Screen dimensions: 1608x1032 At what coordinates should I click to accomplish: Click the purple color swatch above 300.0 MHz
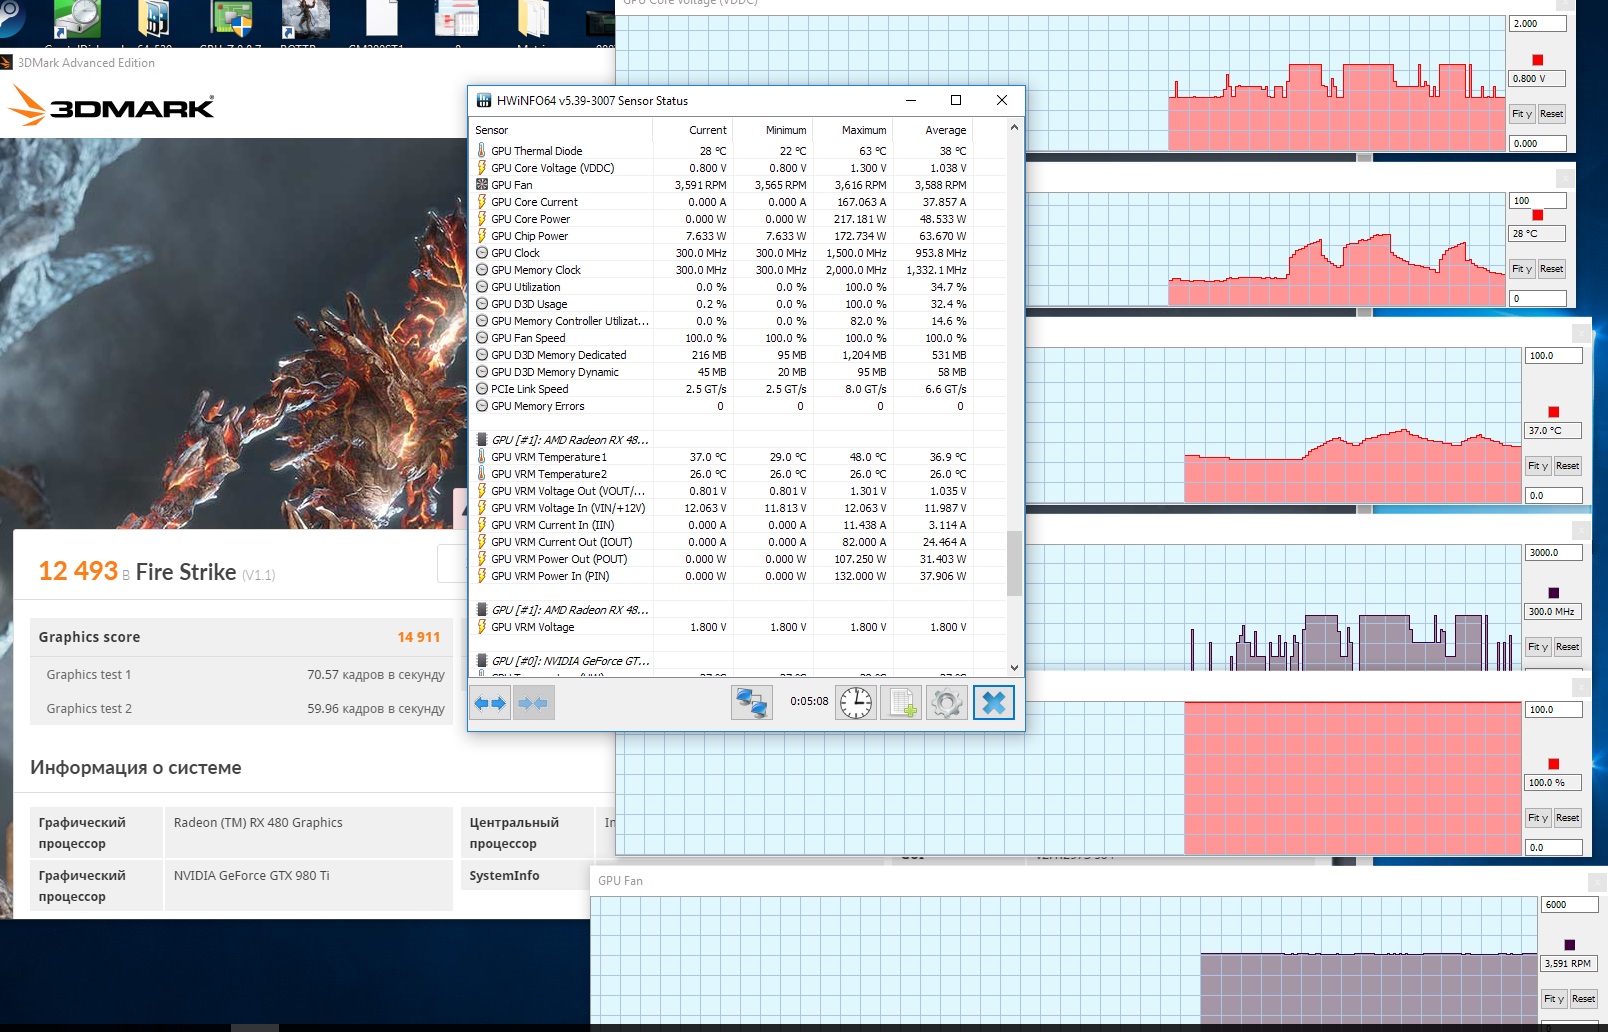click(1554, 593)
